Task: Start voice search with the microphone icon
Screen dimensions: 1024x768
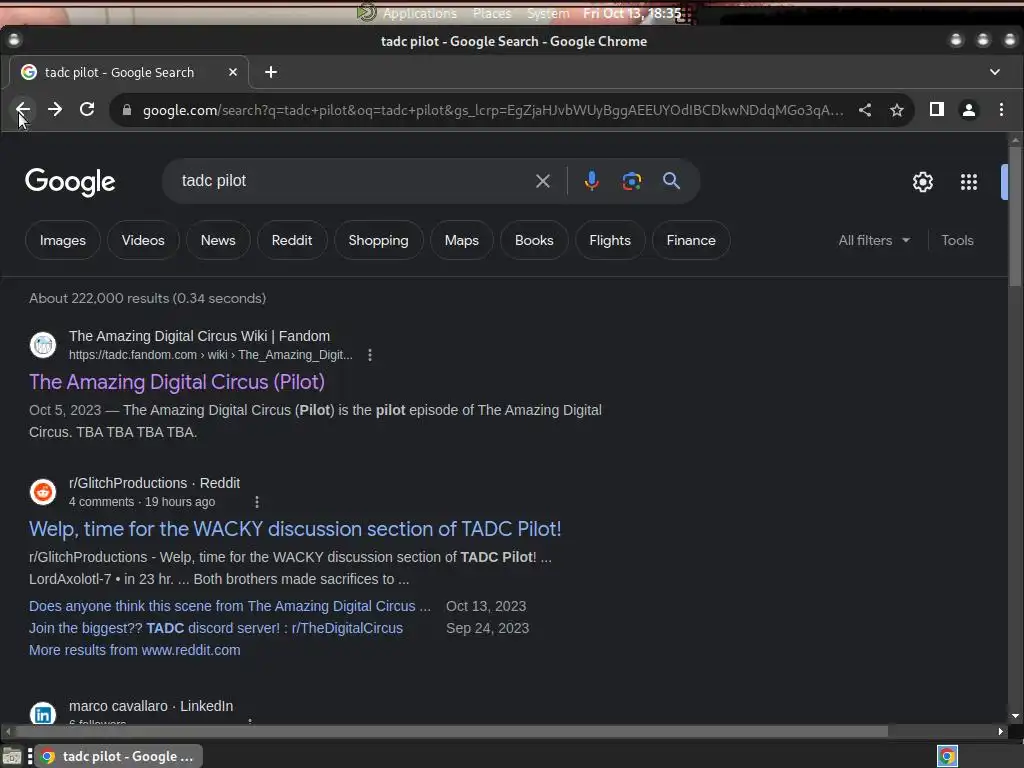Action: pyautogui.click(x=592, y=181)
